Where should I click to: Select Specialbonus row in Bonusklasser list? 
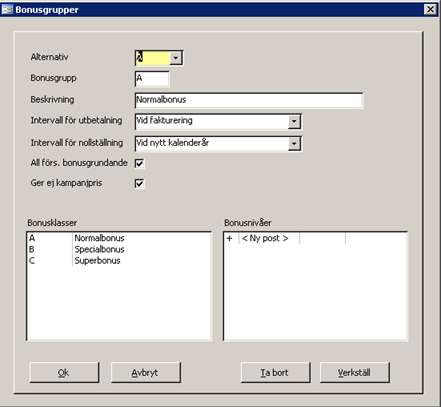119,249
